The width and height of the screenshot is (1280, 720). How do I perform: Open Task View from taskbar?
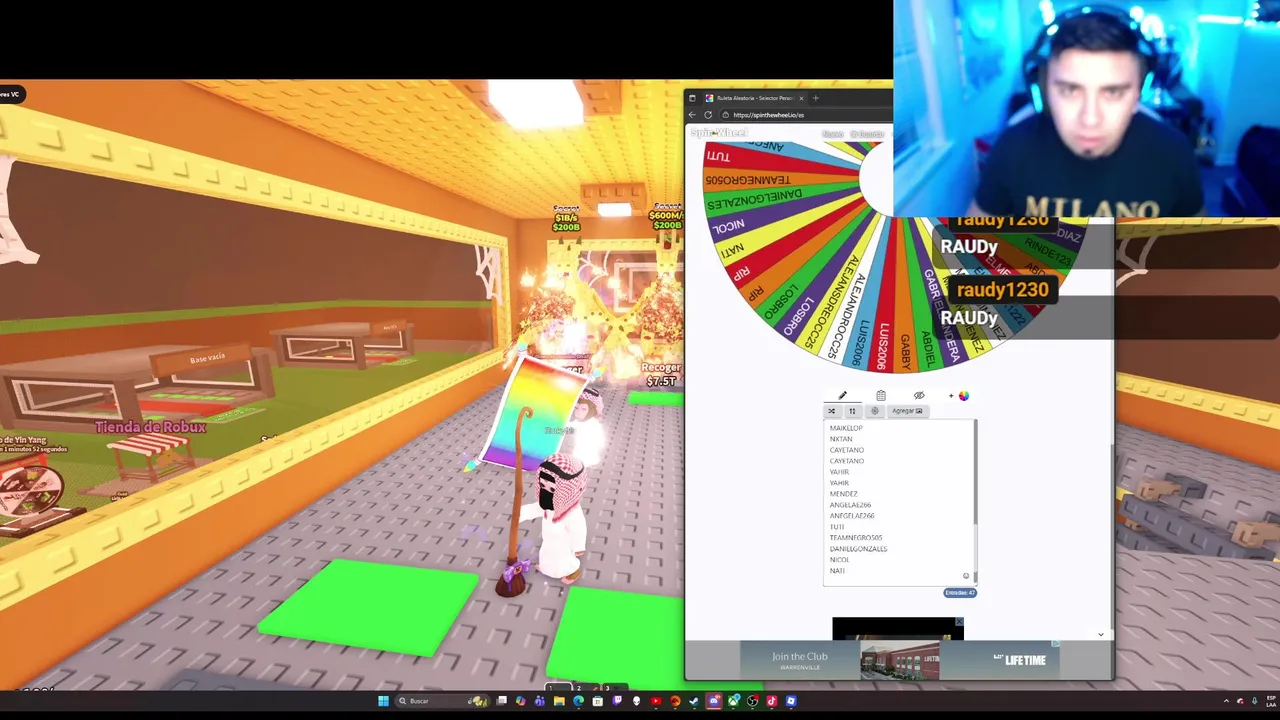[501, 701]
